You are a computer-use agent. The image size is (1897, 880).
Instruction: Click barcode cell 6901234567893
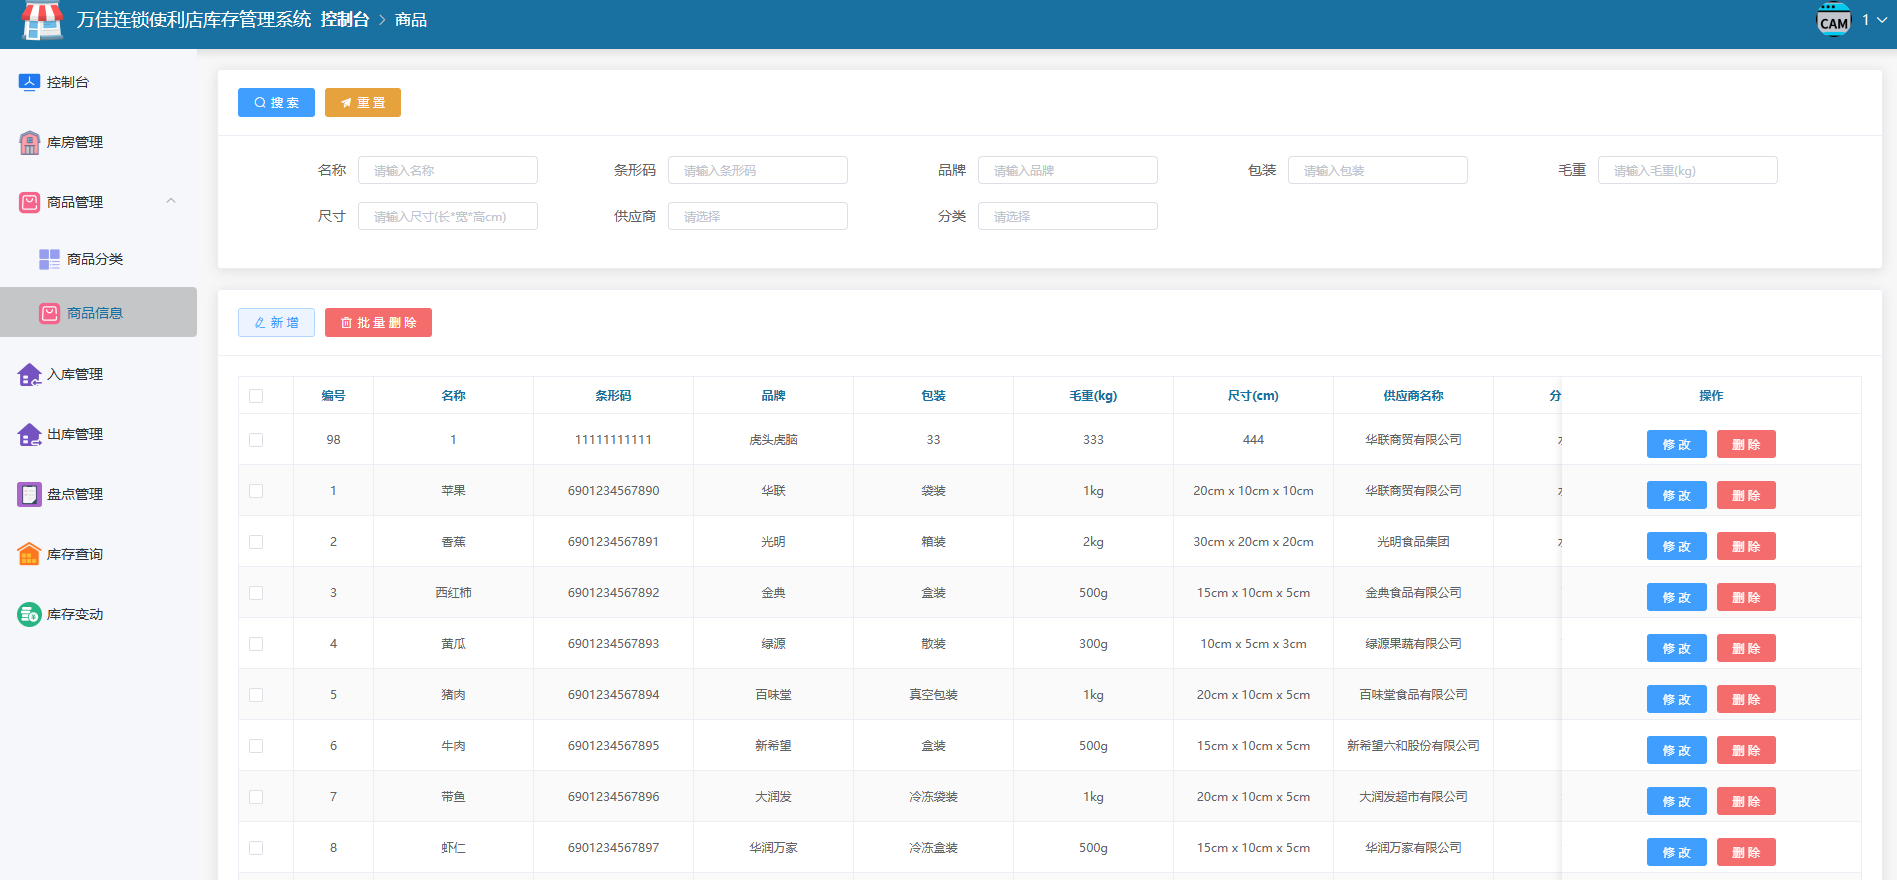click(613, 644)
